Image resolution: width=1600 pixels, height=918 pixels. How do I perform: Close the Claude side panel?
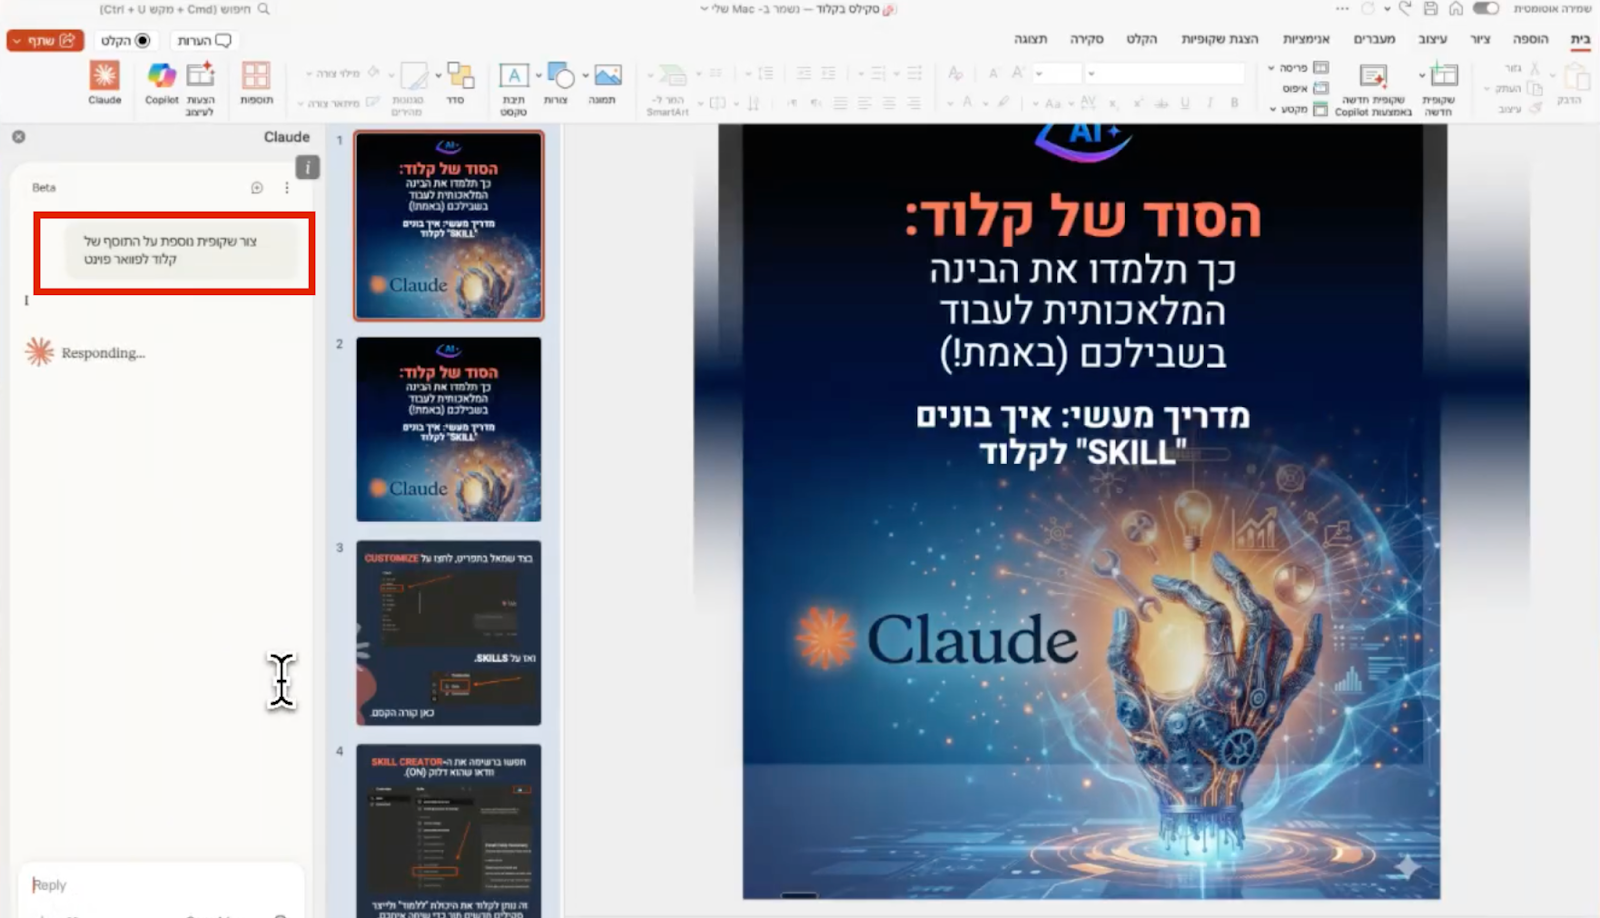[18, 137]
